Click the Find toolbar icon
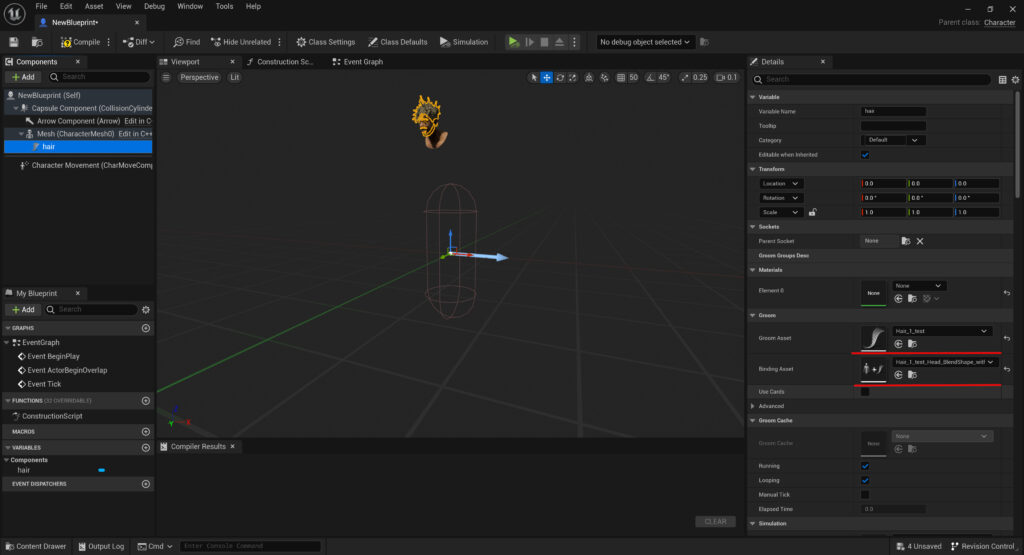Screen dimensions: 1024x555 pos(186,42)
